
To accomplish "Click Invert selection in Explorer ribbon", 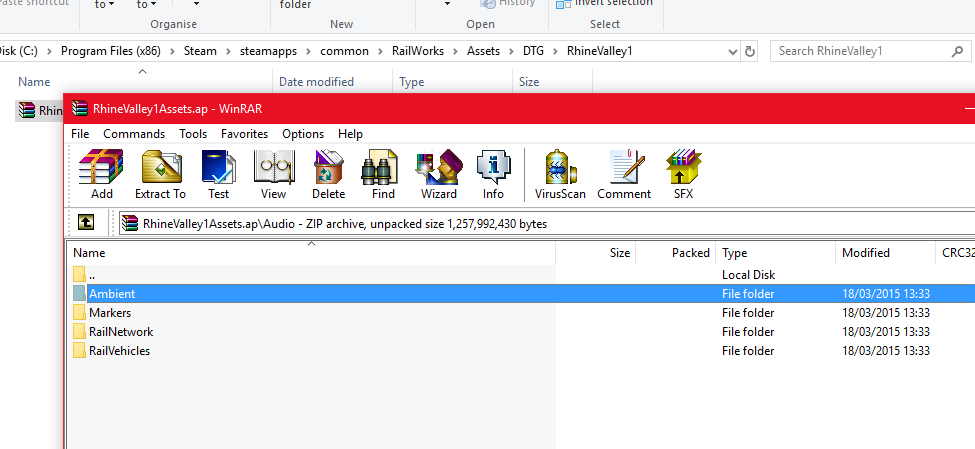I will [604, 4].
